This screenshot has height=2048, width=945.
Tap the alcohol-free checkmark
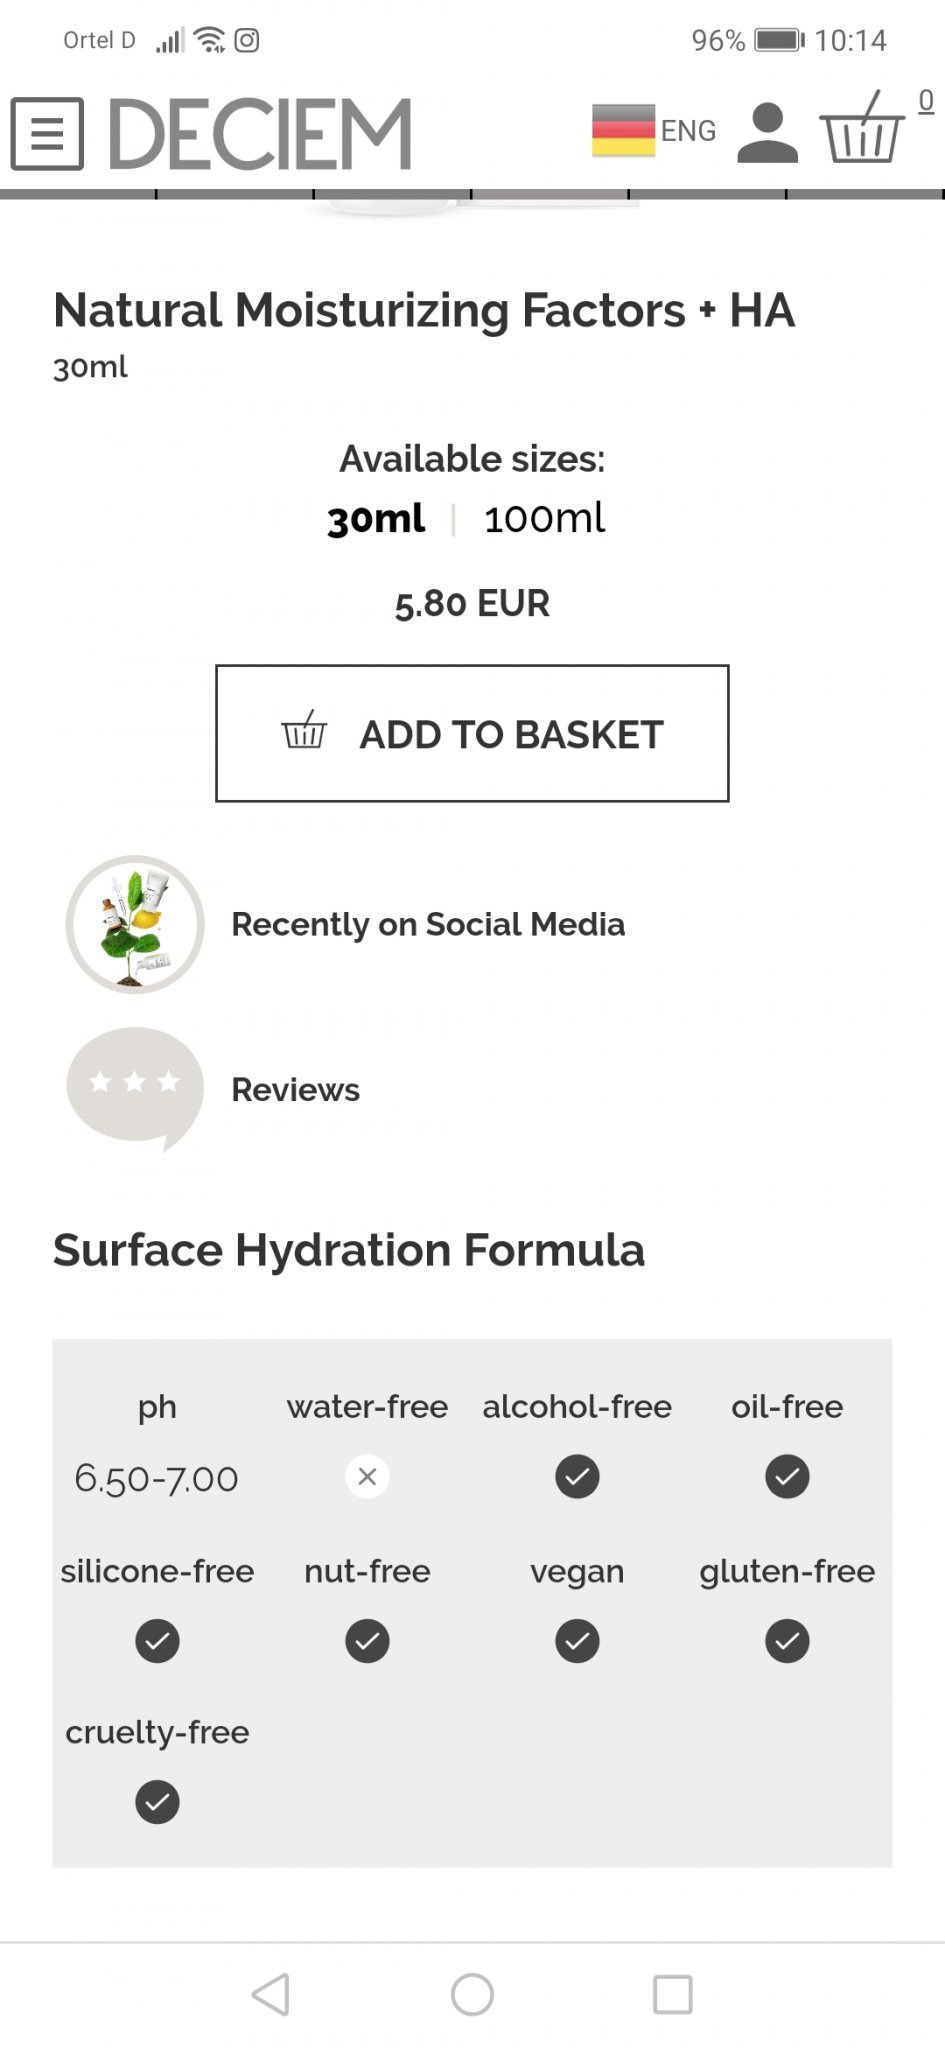click(x=577, y=1477)
